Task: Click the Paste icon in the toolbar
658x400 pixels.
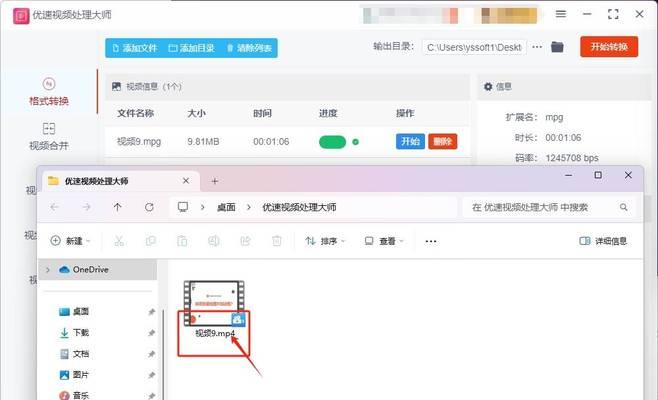Action: (x=182, y=241)
